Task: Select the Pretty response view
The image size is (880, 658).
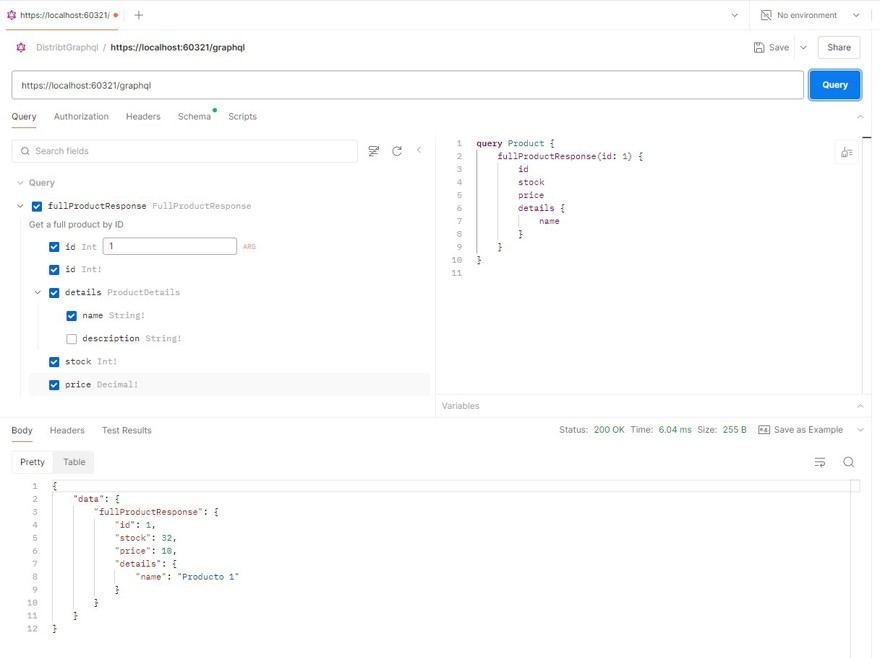Action: [x=33, y=462]
